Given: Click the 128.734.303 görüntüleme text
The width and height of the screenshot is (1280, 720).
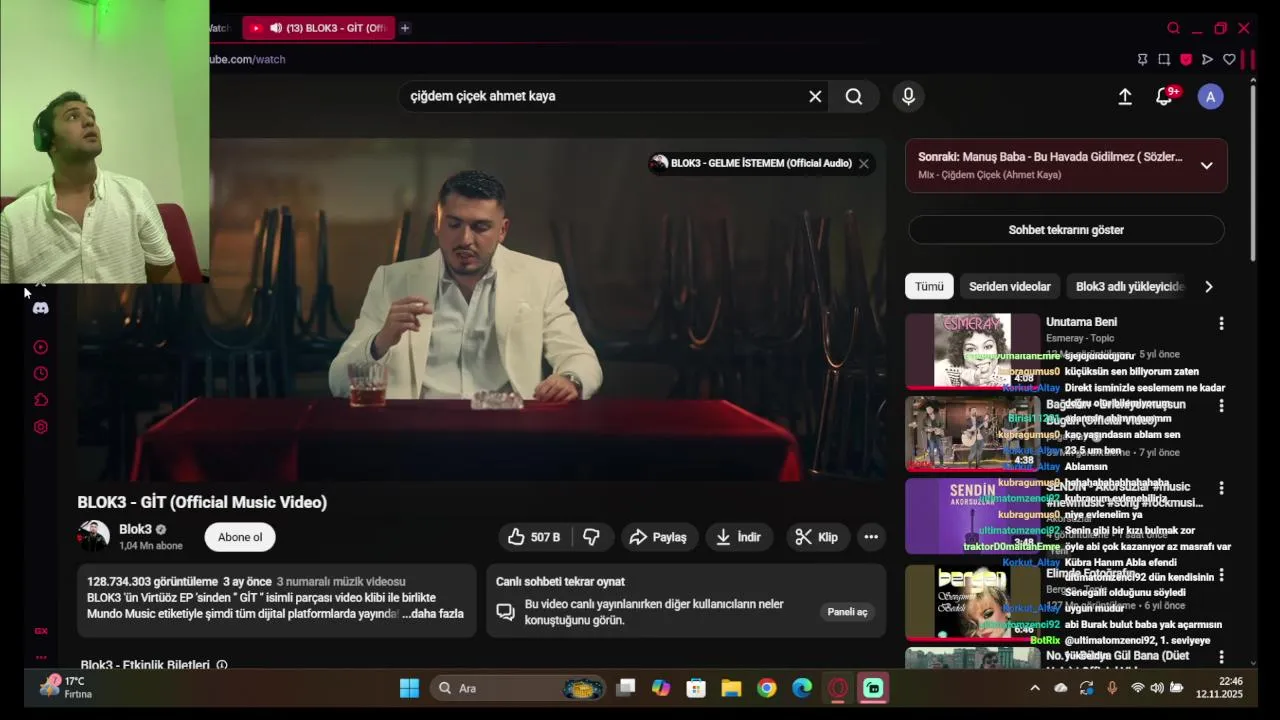Looking at the screenshot, I should point(152,581).
